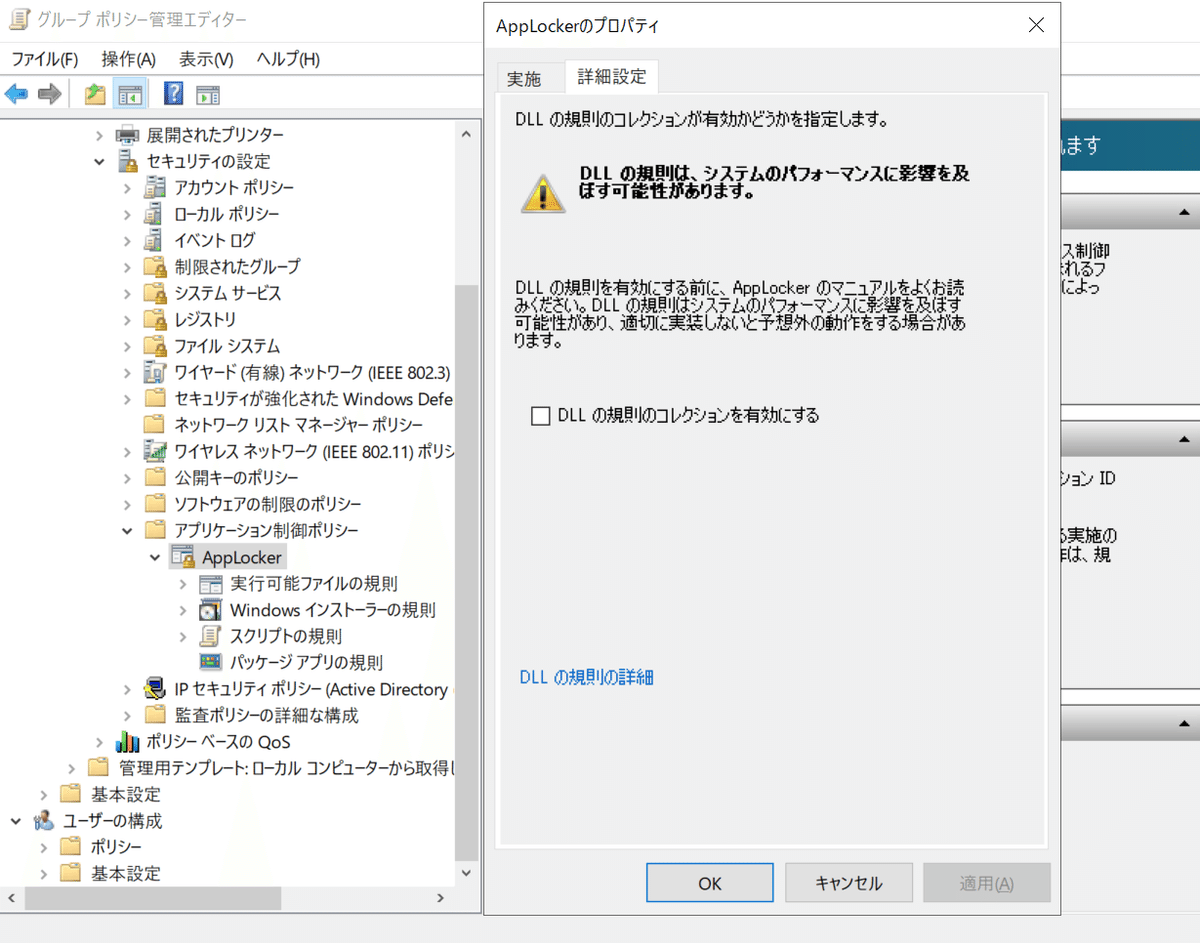Collapse the first action pane section arrow

coord(1184,212)
